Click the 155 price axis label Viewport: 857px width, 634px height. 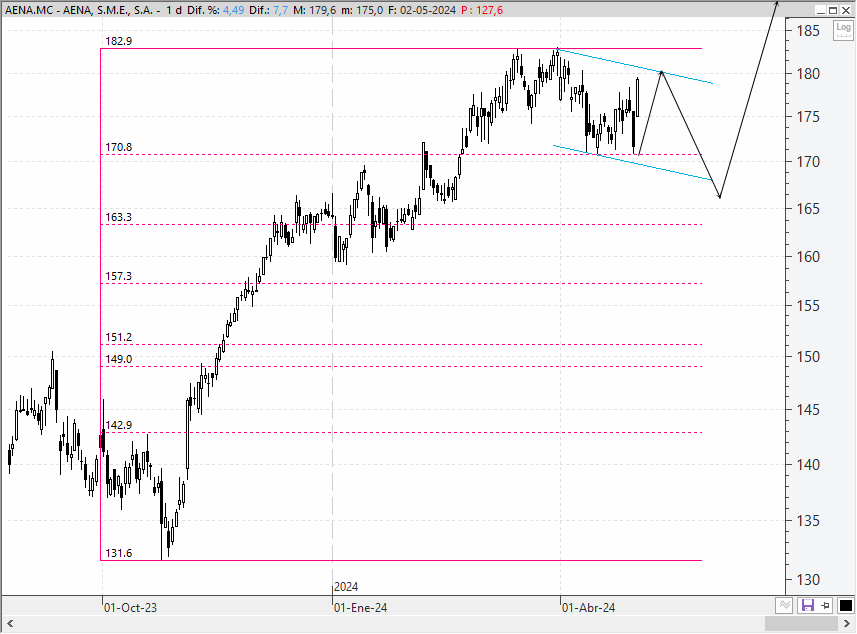808,306
